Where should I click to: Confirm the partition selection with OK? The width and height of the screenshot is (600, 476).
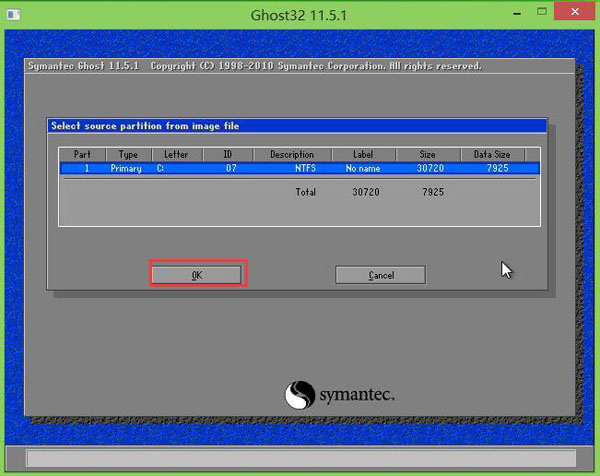(196, 275)
